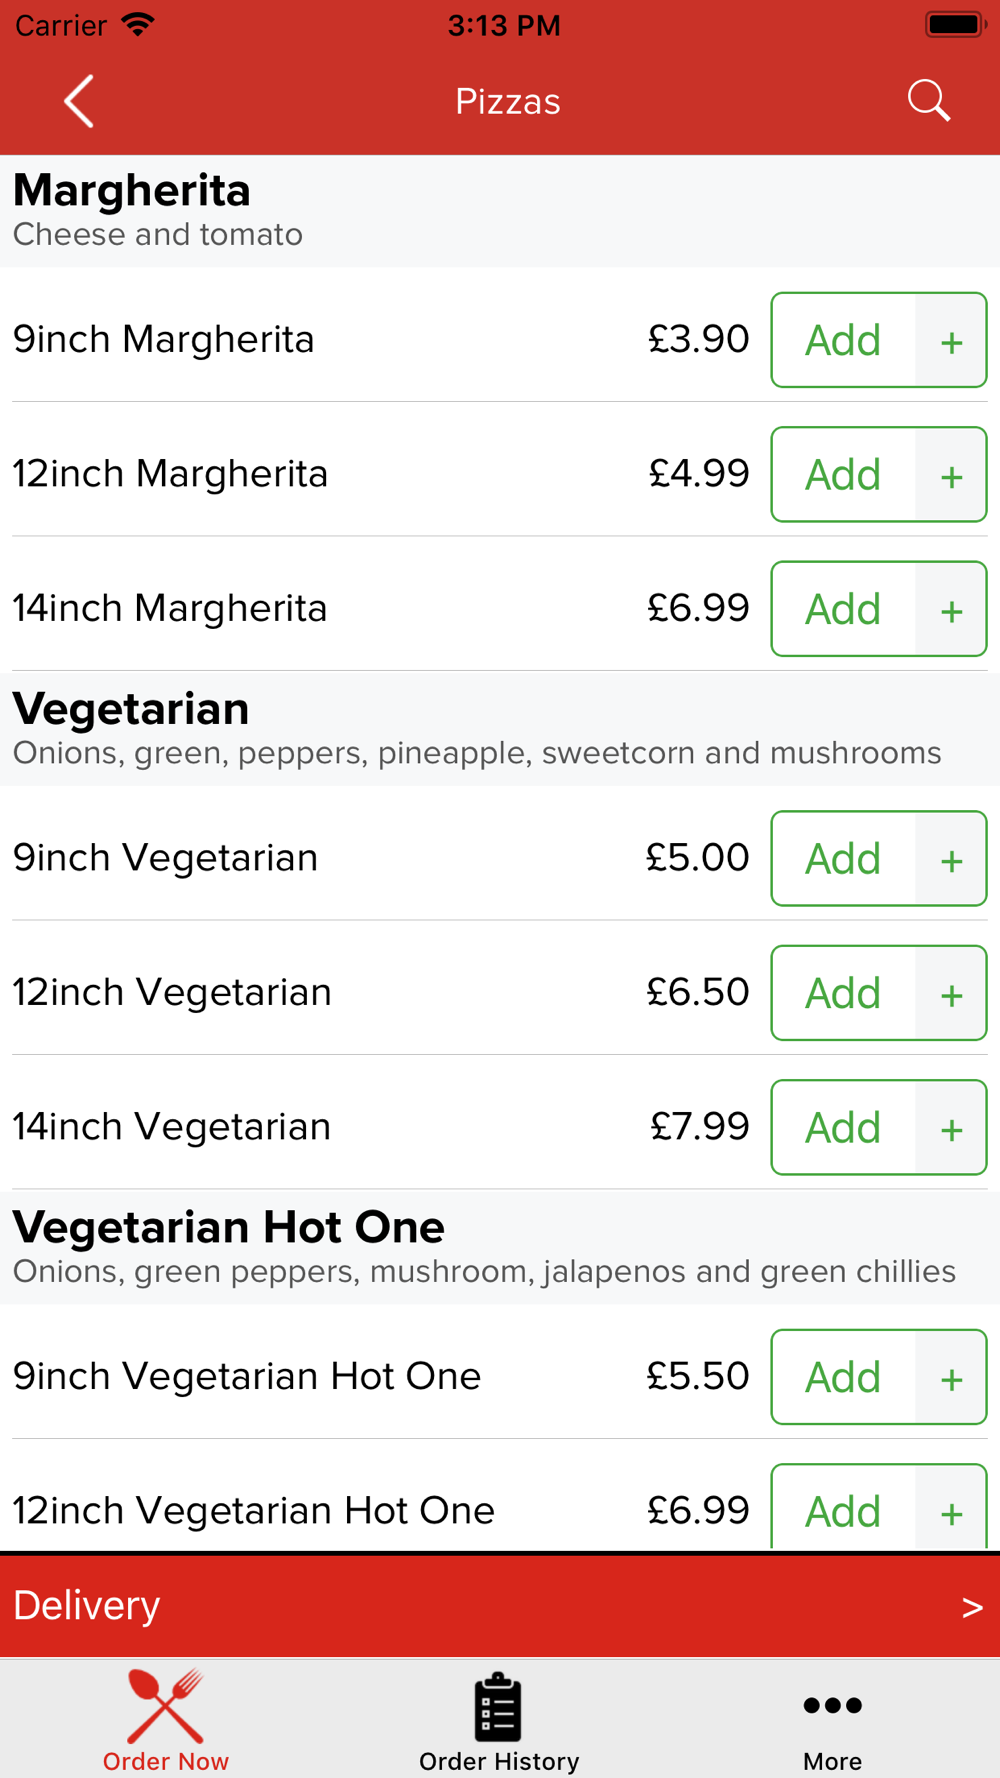Open Order Now fork and spoon tab
1000x1778 pixels.
(165, 1720)
